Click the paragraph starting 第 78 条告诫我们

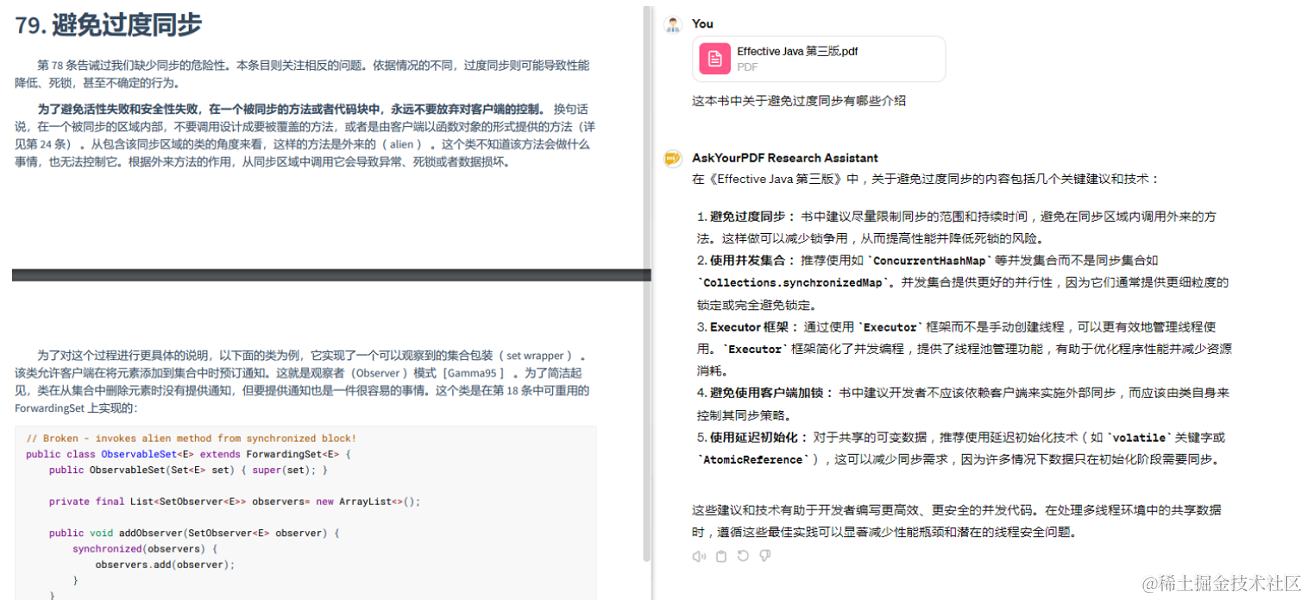(302, 74)
